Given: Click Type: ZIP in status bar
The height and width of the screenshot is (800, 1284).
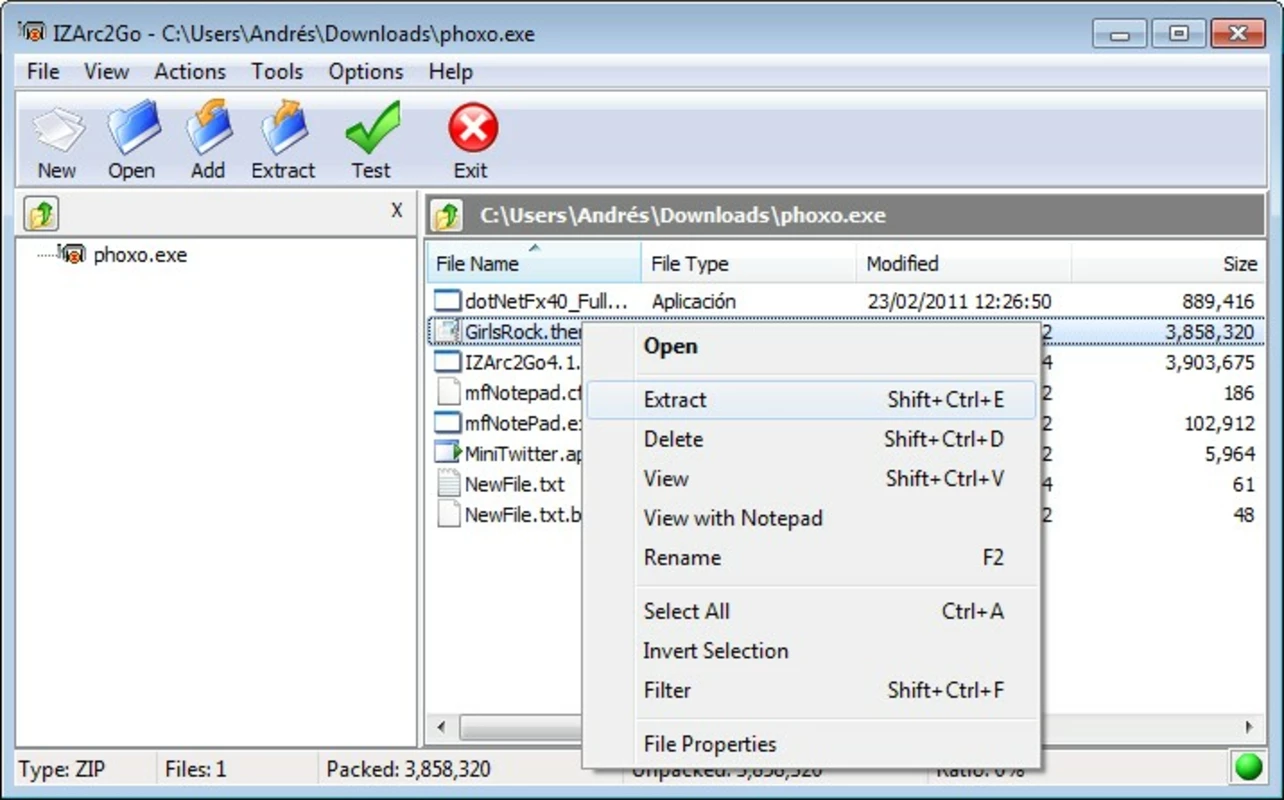Looking at the screenshot, I should (61, 769).
